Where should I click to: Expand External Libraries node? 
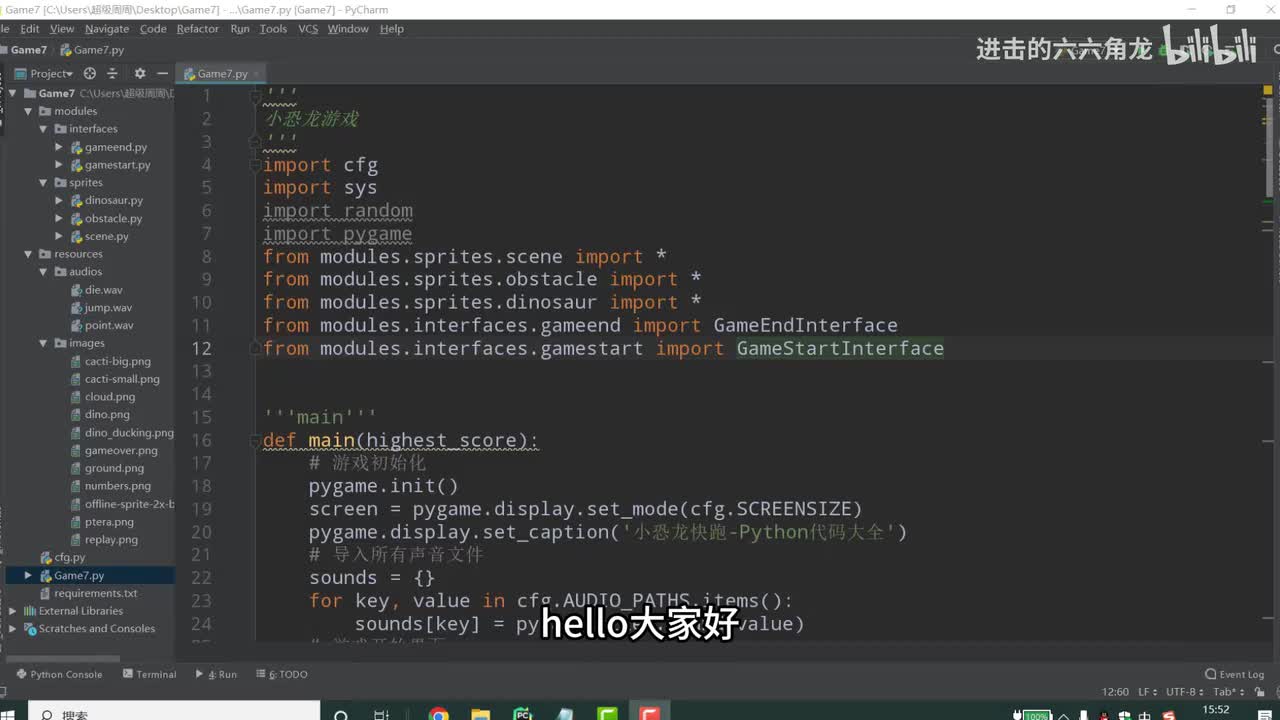pyautogui.click(x=13, y=611)
